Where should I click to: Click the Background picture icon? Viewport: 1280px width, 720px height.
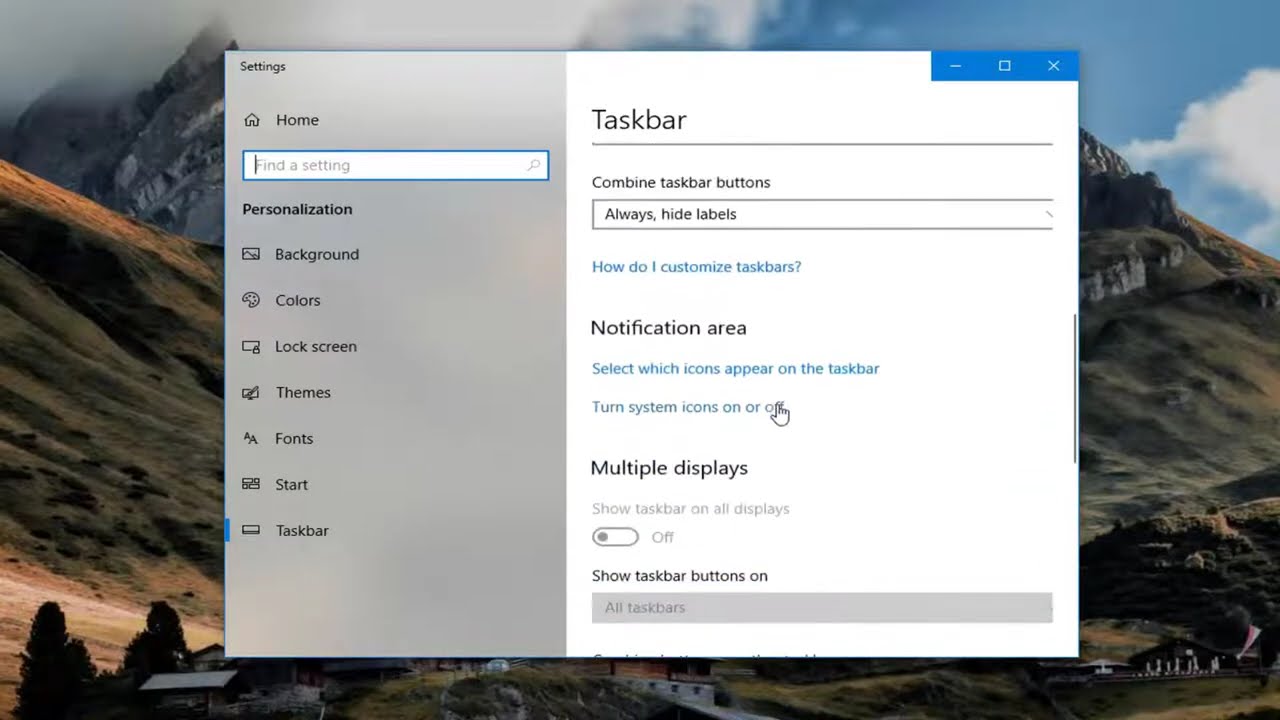point(251,254)
